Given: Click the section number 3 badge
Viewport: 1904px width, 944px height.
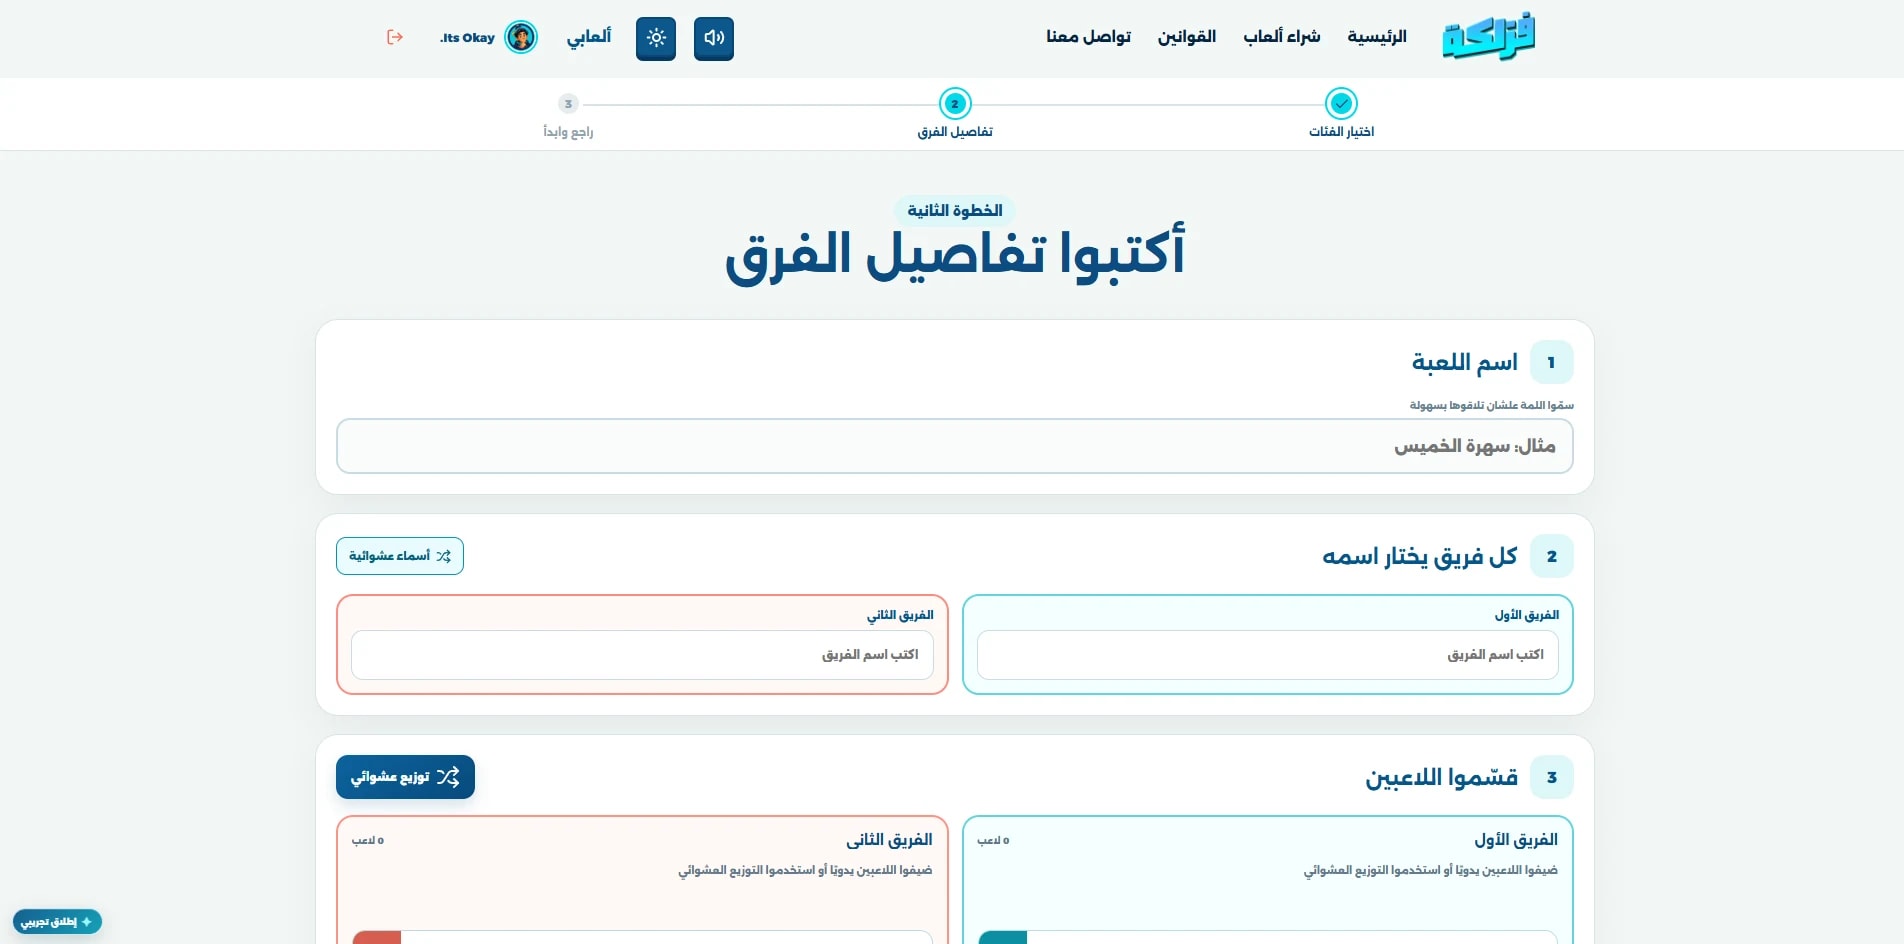Looking at the screenshot, I should click(1551, 777).
